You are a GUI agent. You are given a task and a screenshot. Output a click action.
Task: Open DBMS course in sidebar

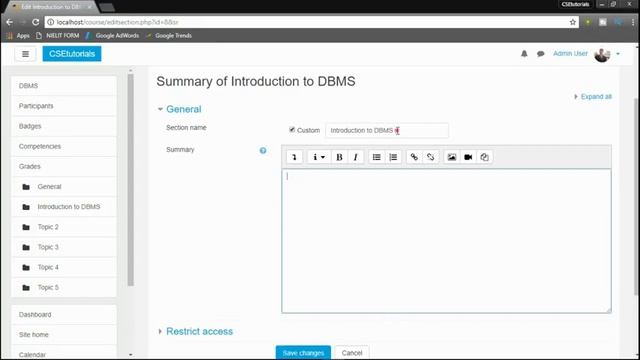(64, 86)
